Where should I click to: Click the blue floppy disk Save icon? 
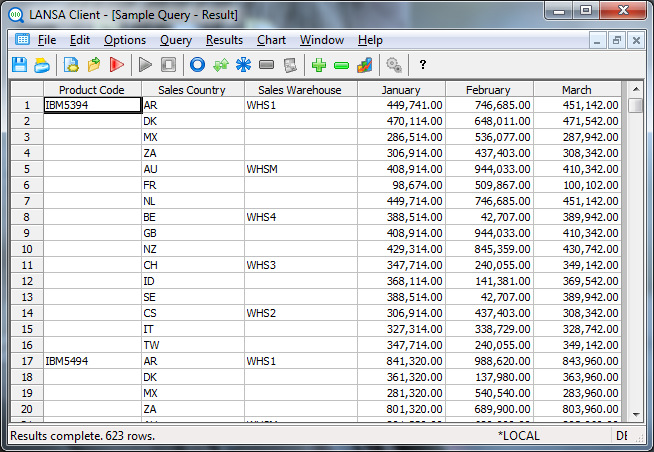pos(19,65)
